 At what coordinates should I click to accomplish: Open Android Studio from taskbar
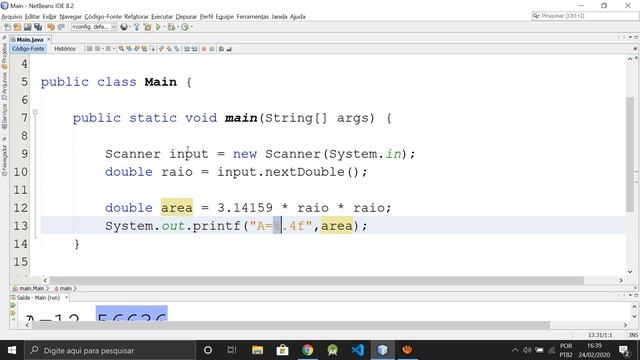(x=333, y=350)
